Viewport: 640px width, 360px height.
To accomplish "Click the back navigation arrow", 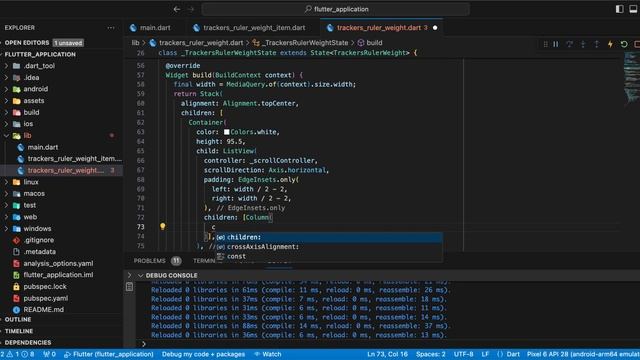I will 177,9.
